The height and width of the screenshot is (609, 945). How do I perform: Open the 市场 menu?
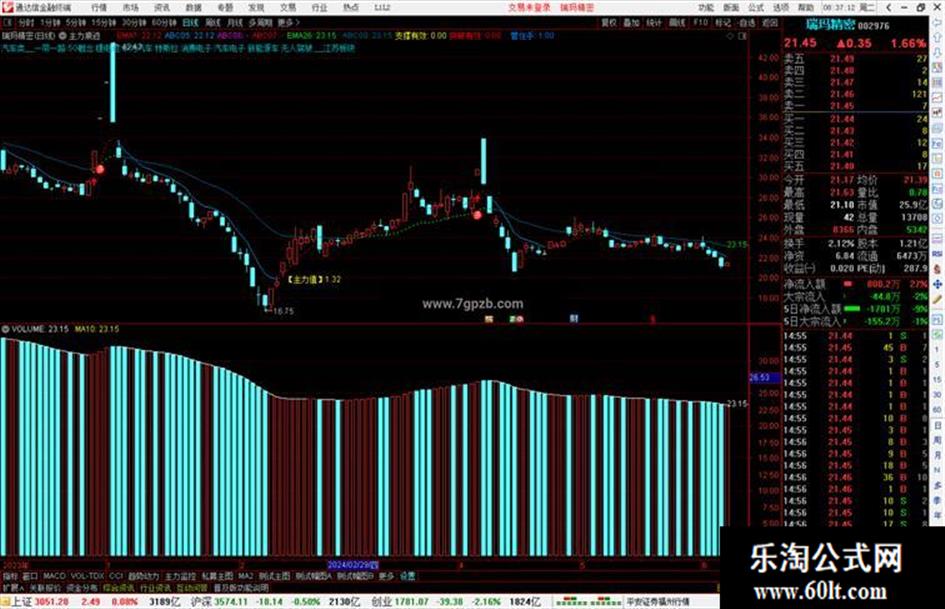coord(130,8)
